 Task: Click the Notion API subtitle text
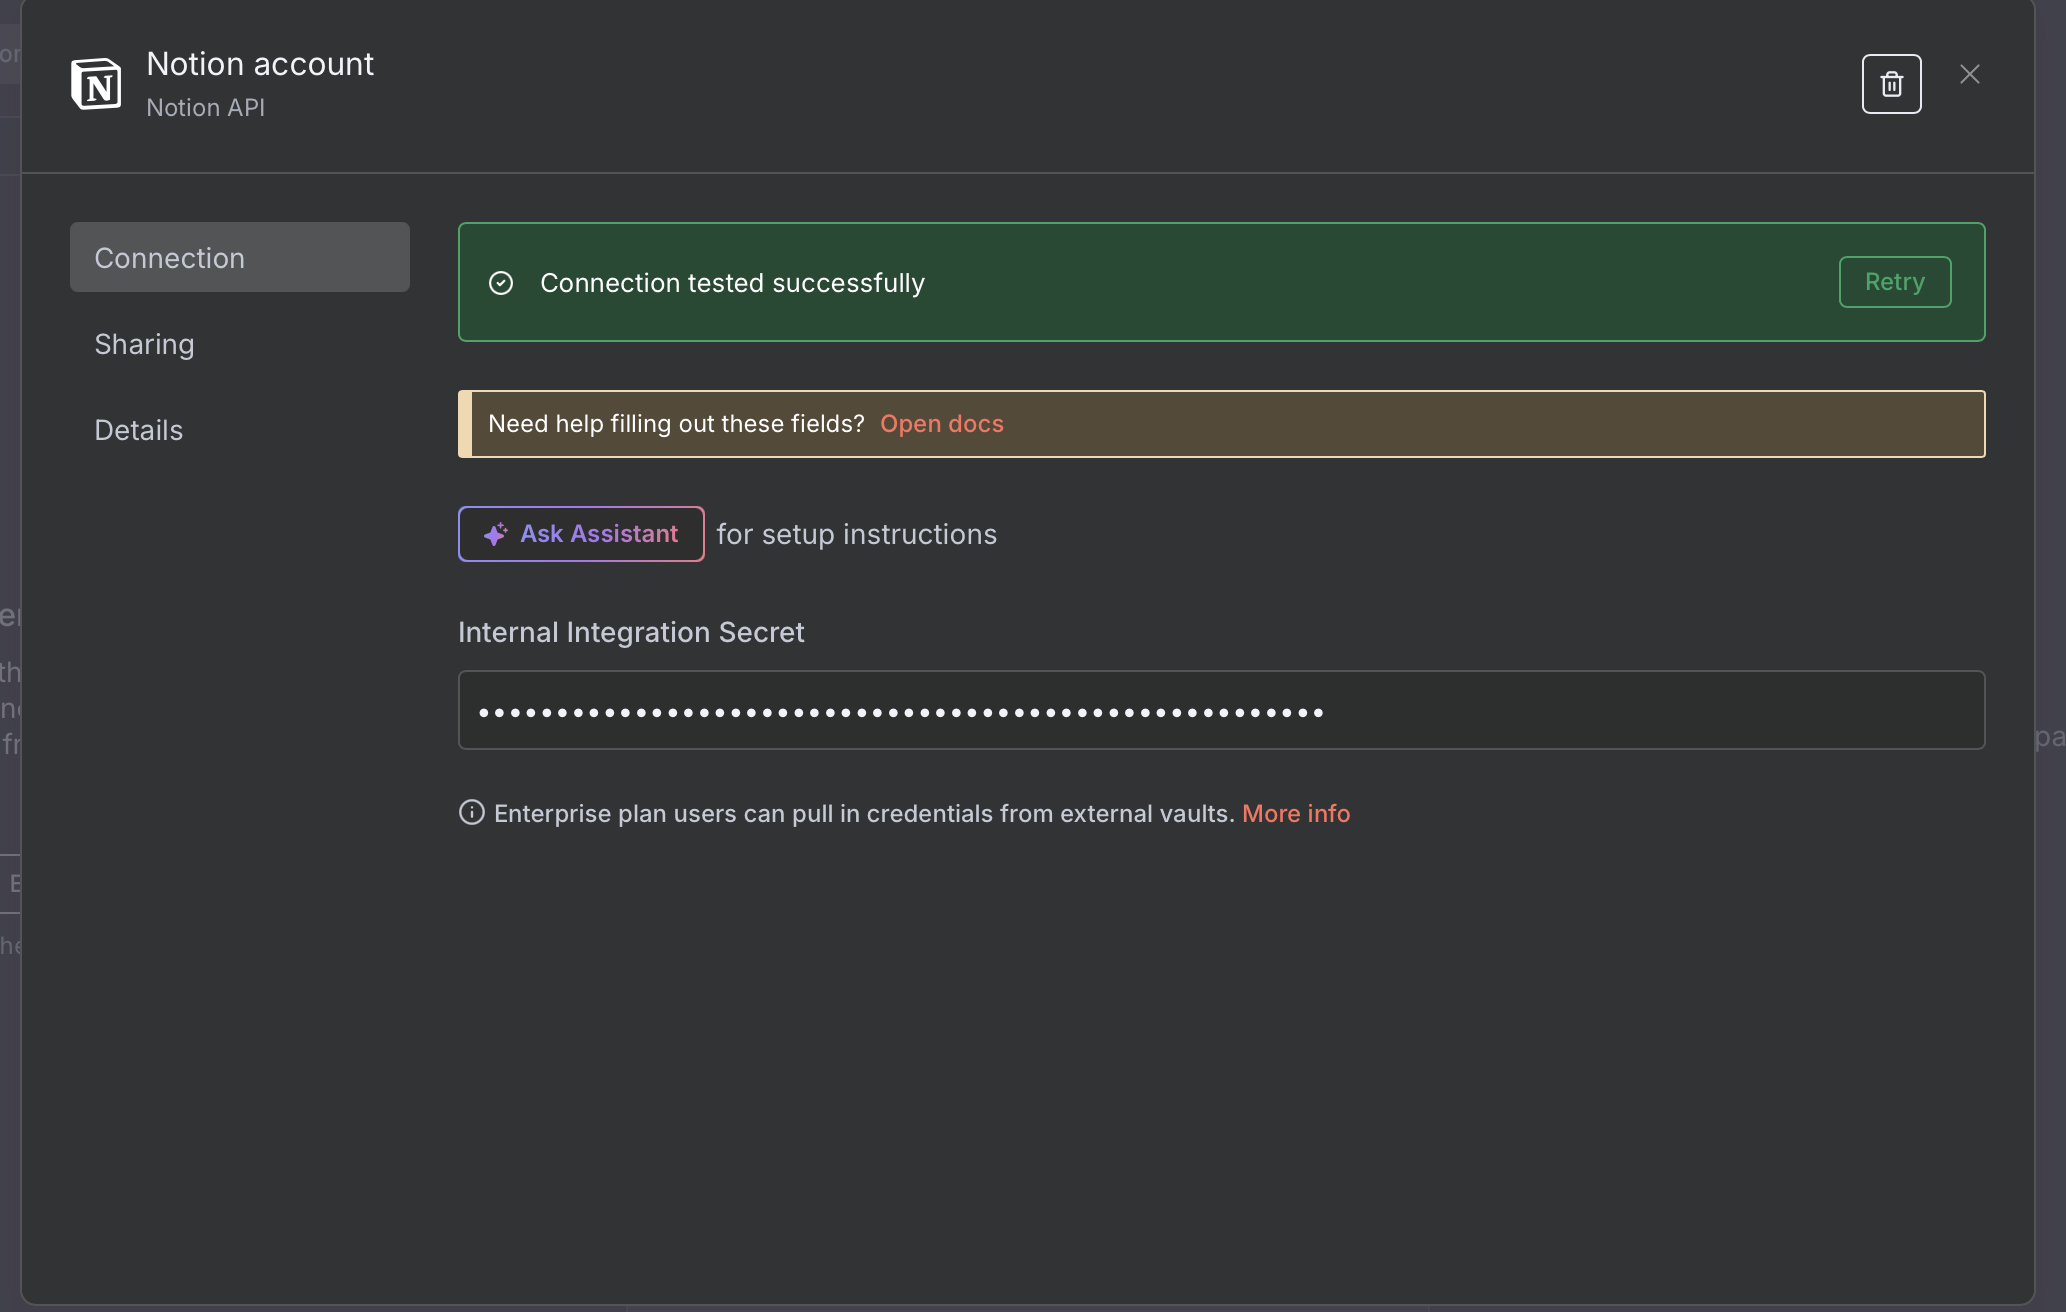point(205,108)
